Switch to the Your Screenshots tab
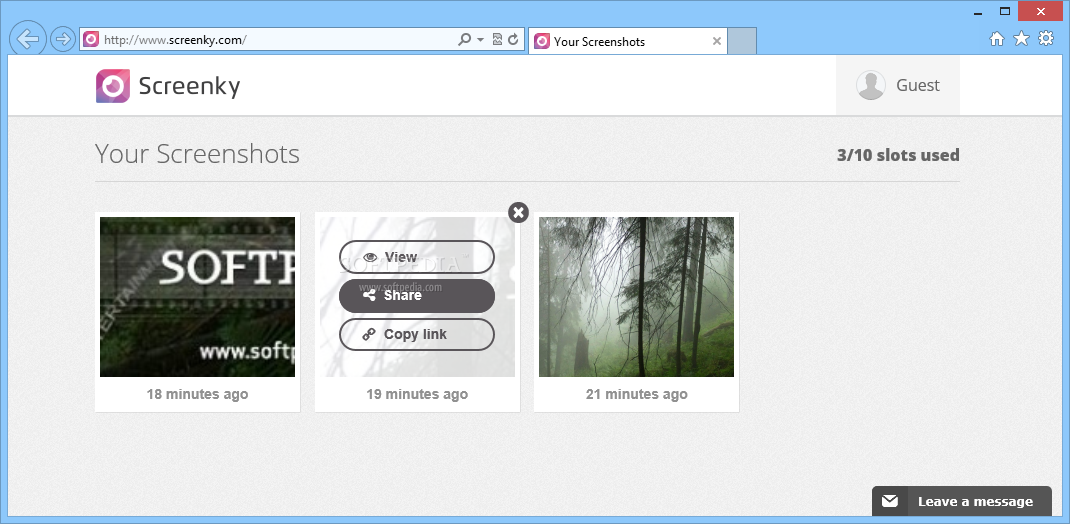 point(628,41)
